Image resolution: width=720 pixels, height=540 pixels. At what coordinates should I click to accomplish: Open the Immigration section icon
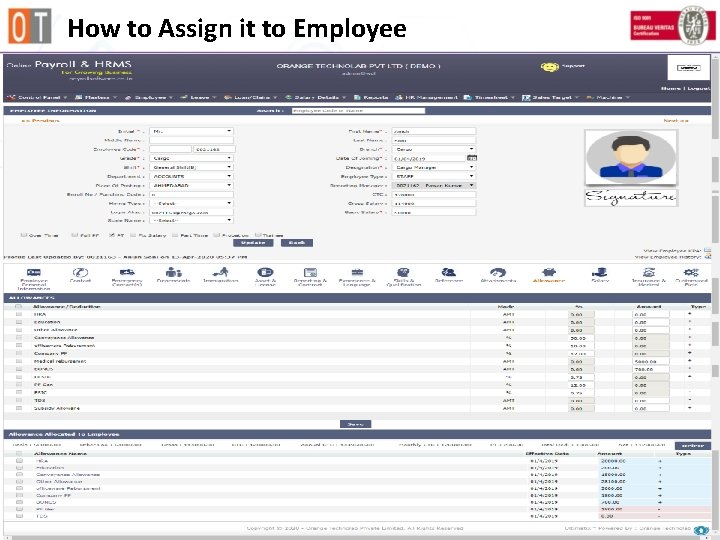[x=220, y=272]
